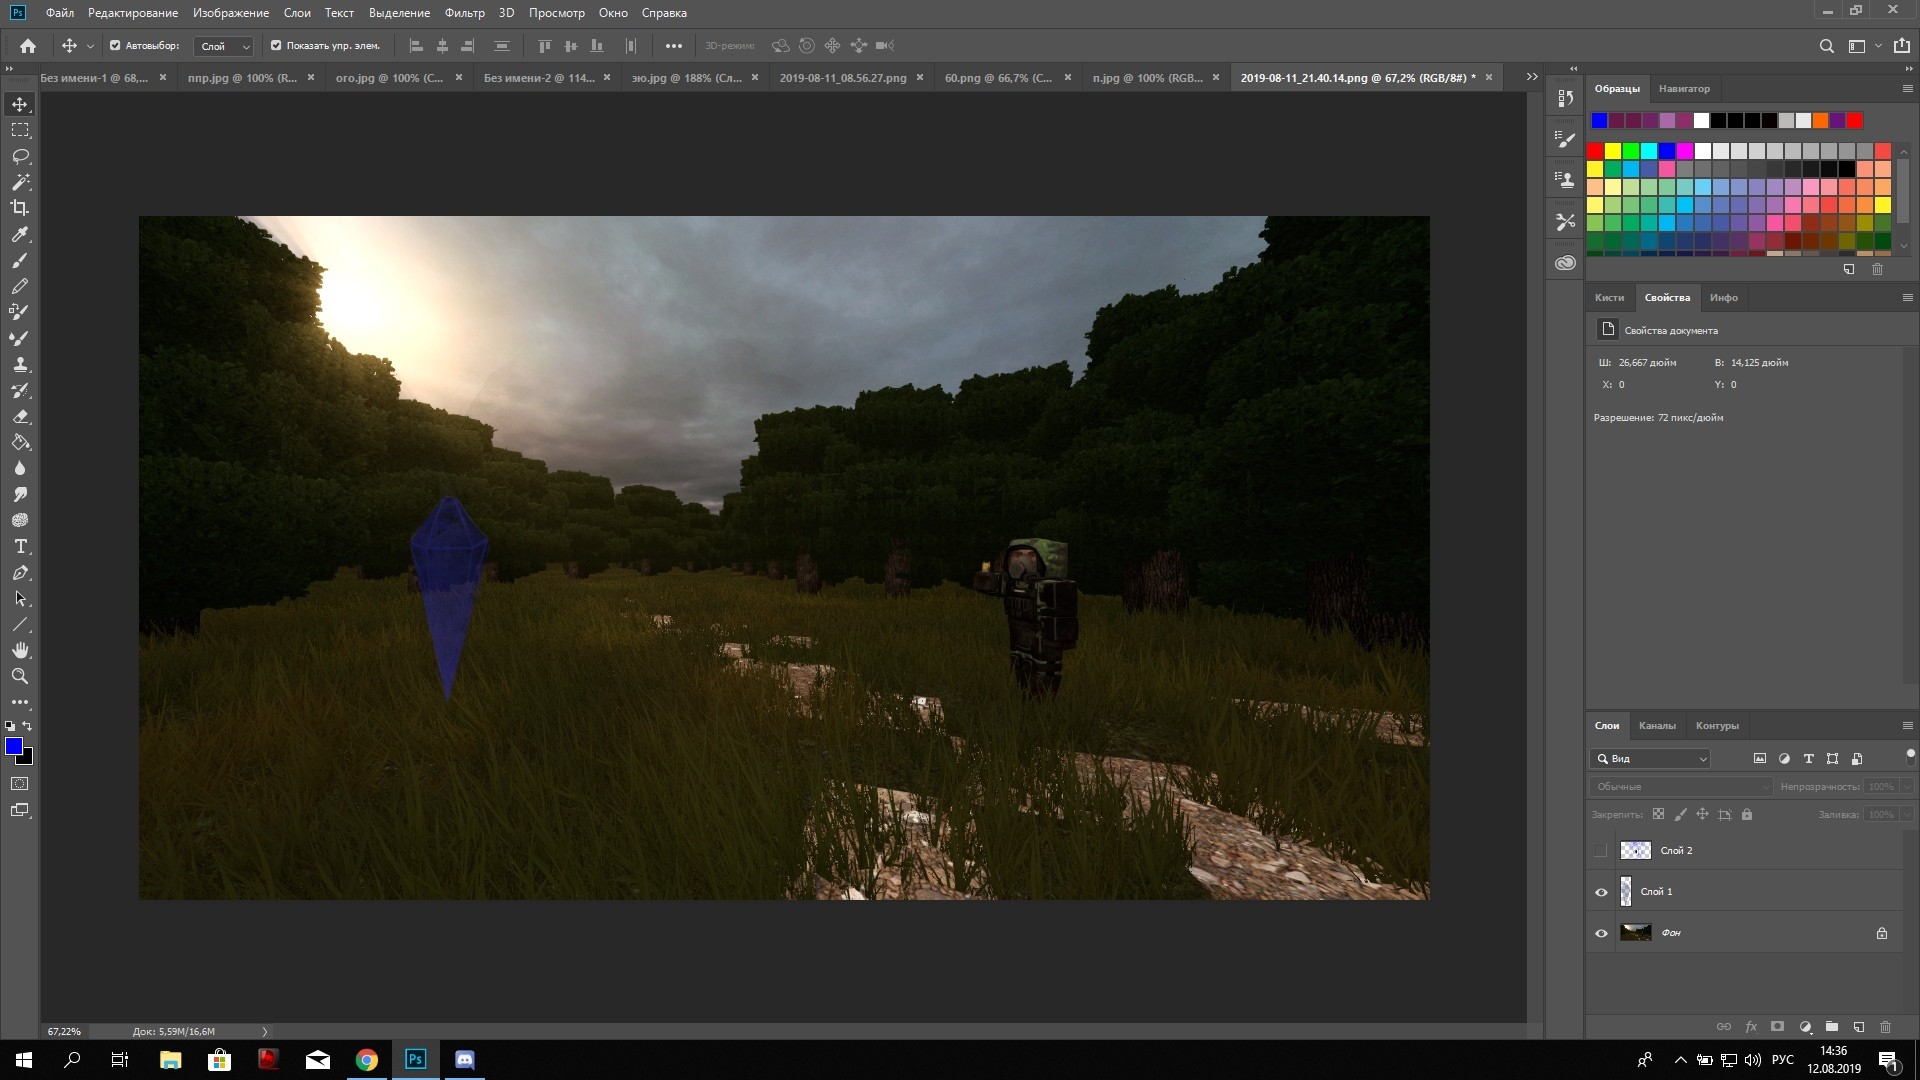Select the Lasso tool
The height and width of the screenshot is (1080, 1920).
point(20,157)
